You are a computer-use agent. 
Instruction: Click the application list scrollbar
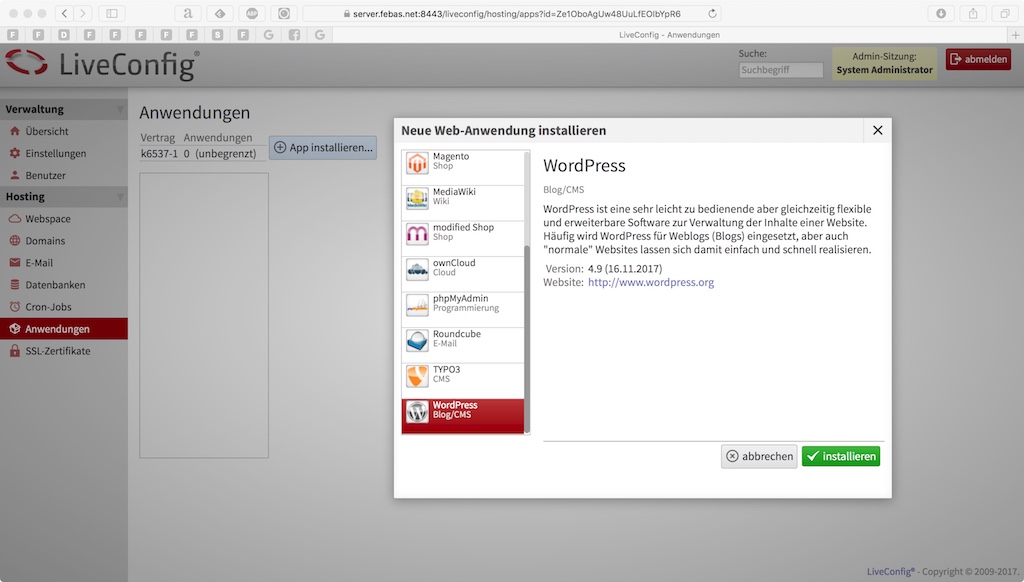click(526, 338)
